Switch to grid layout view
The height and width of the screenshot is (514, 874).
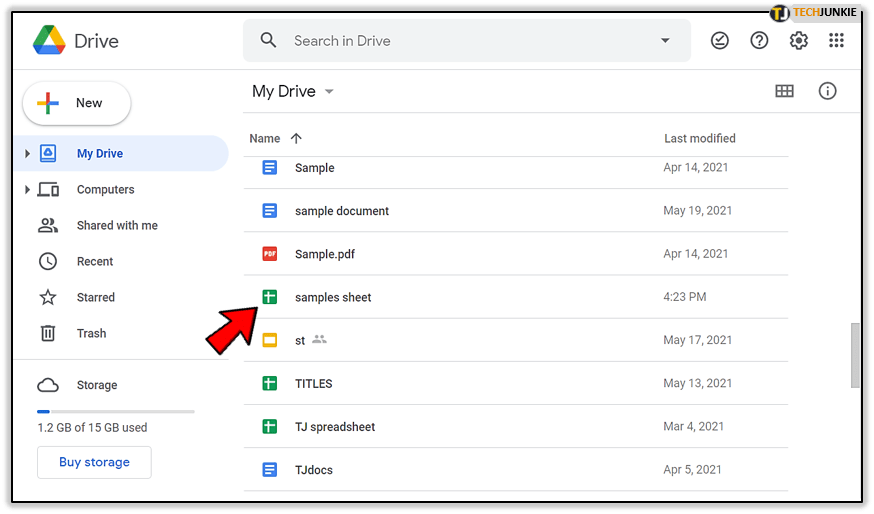coord(784,91)
